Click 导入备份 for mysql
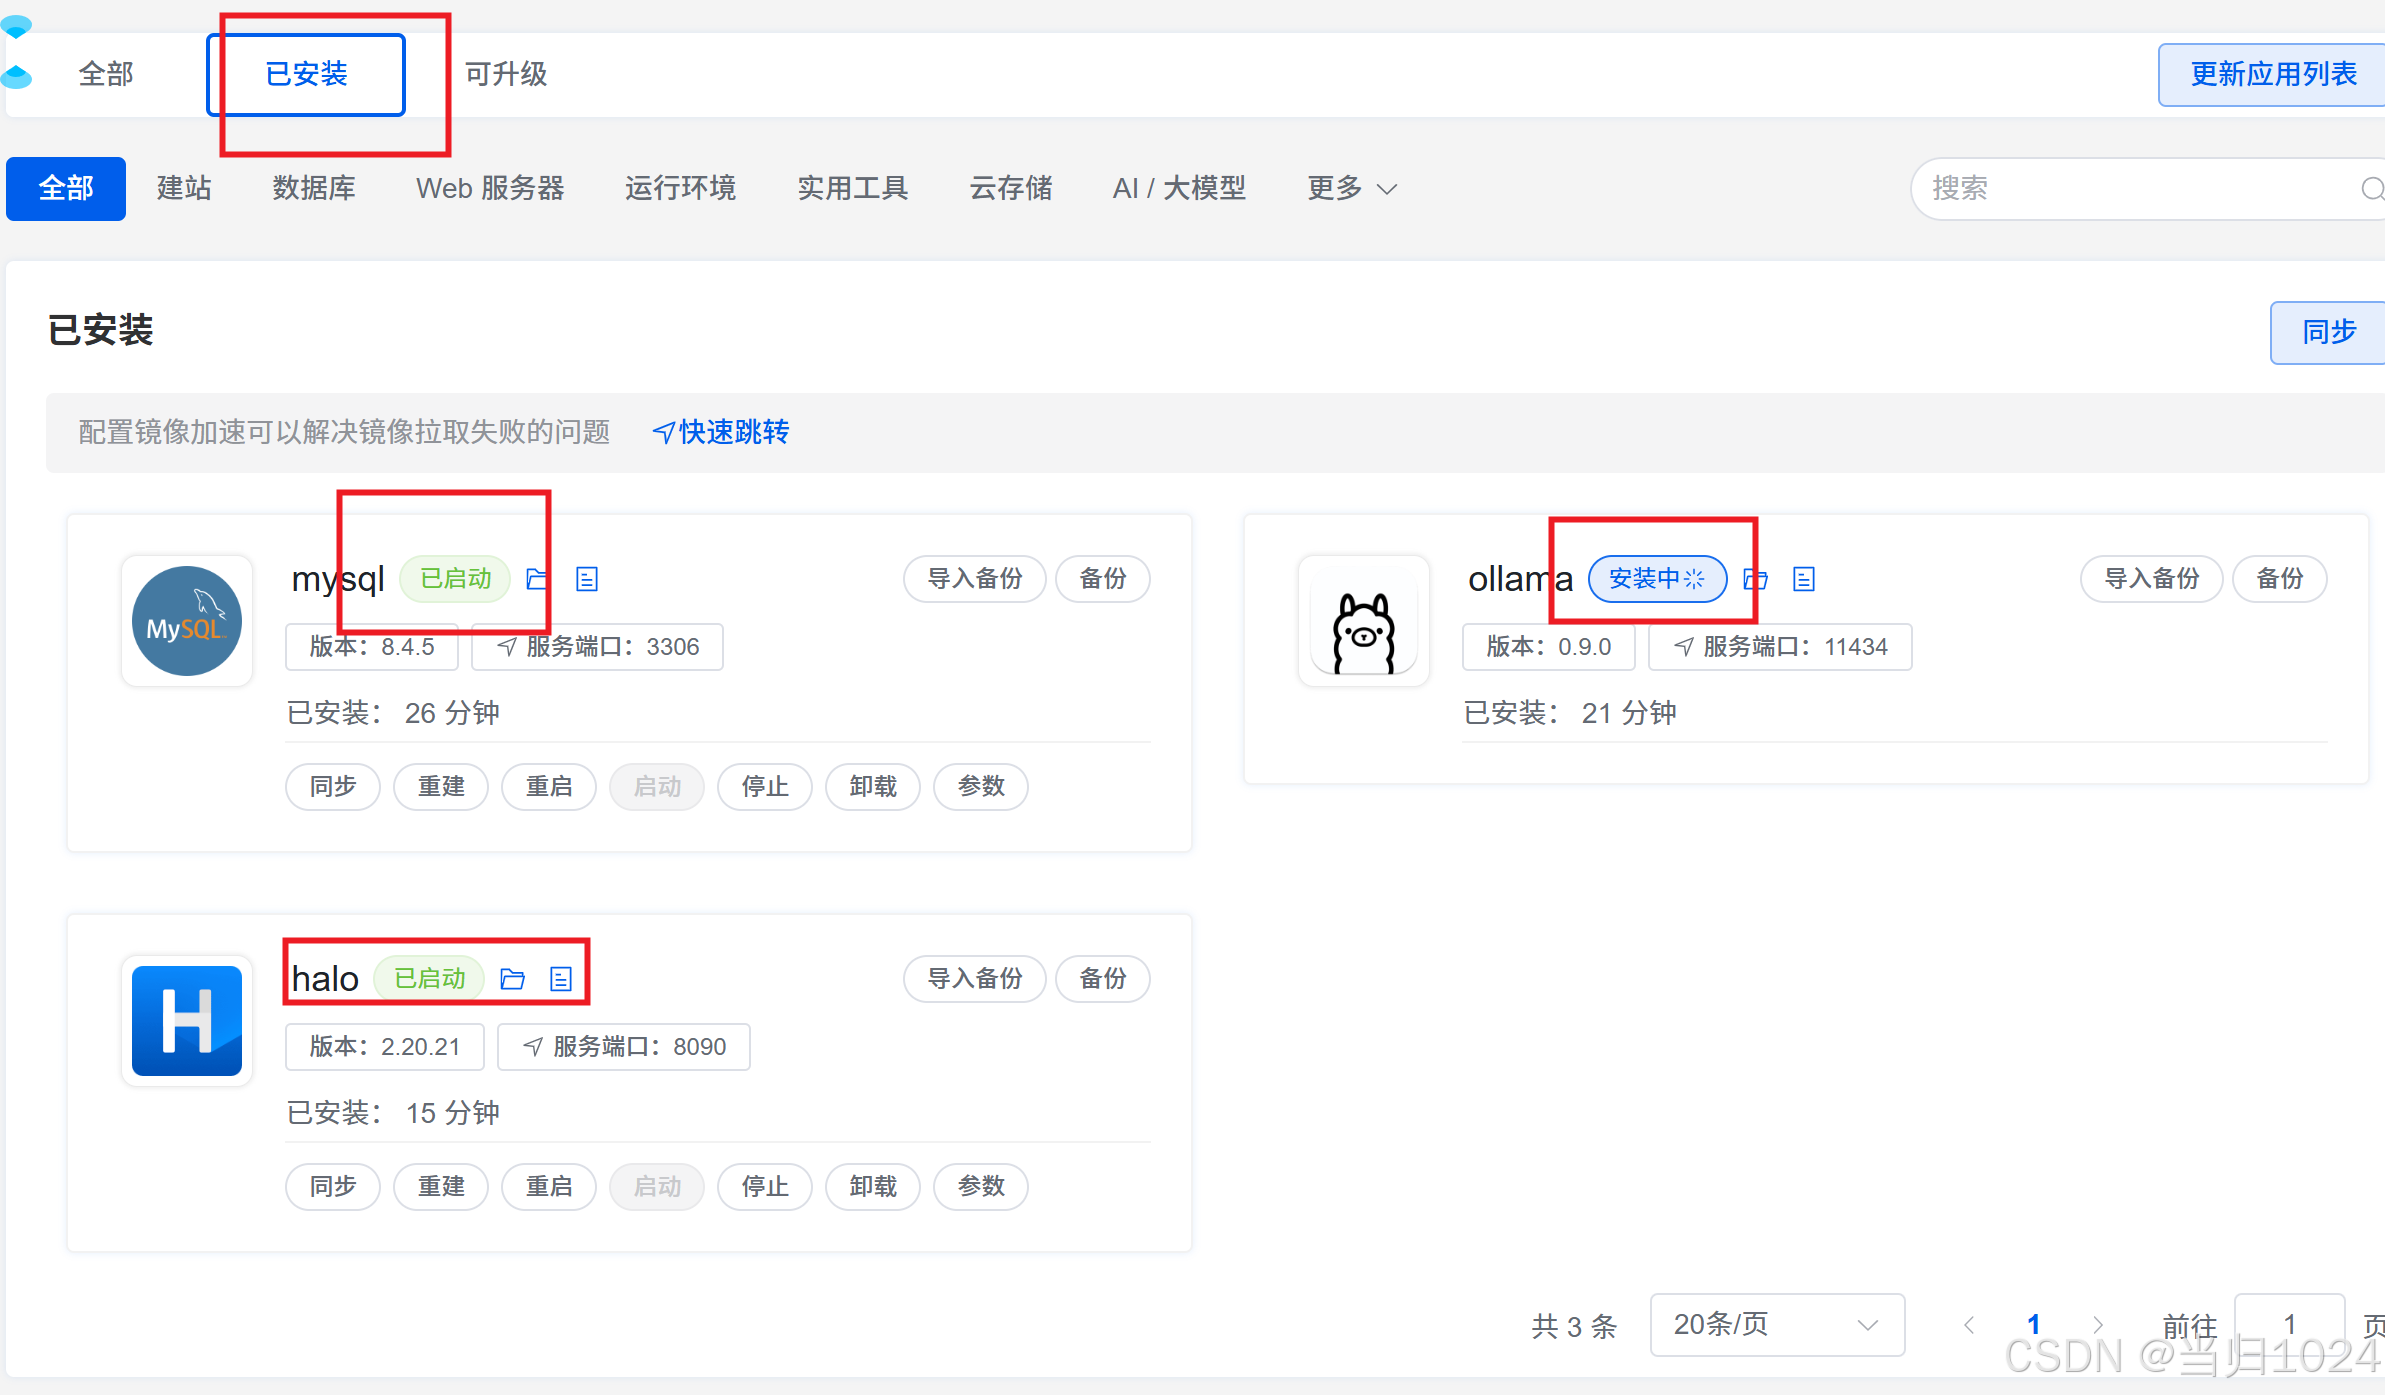The image size is (2385, 1395). [975, 579]
